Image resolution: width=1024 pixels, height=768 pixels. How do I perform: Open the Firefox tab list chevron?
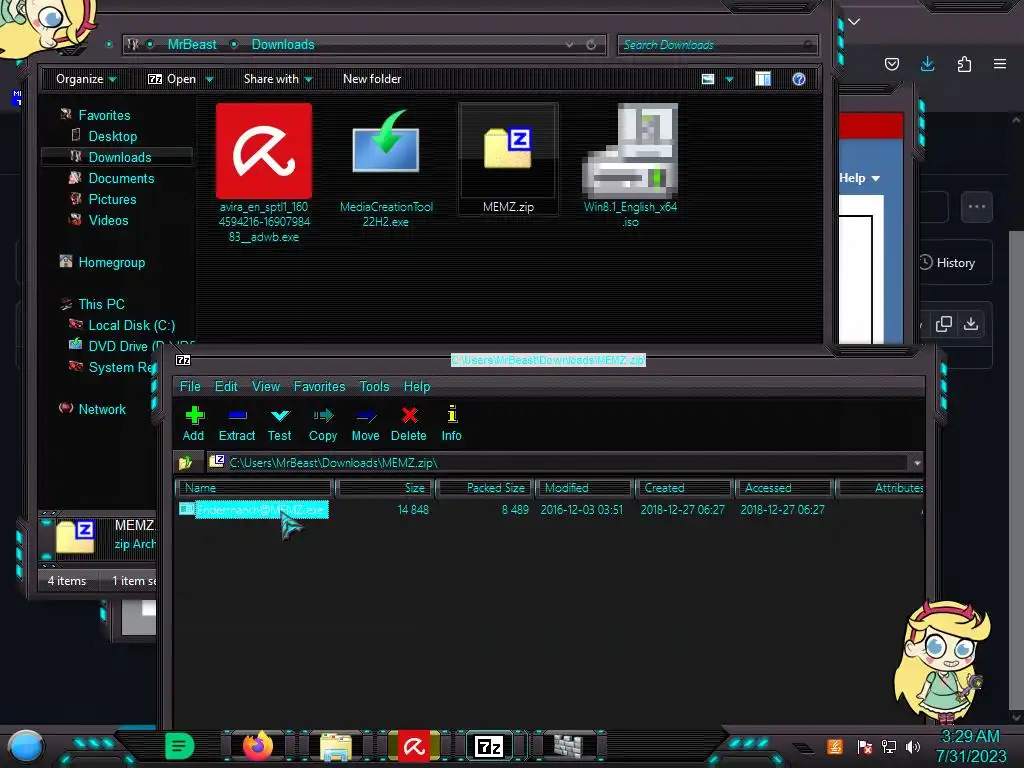point(854,22)
